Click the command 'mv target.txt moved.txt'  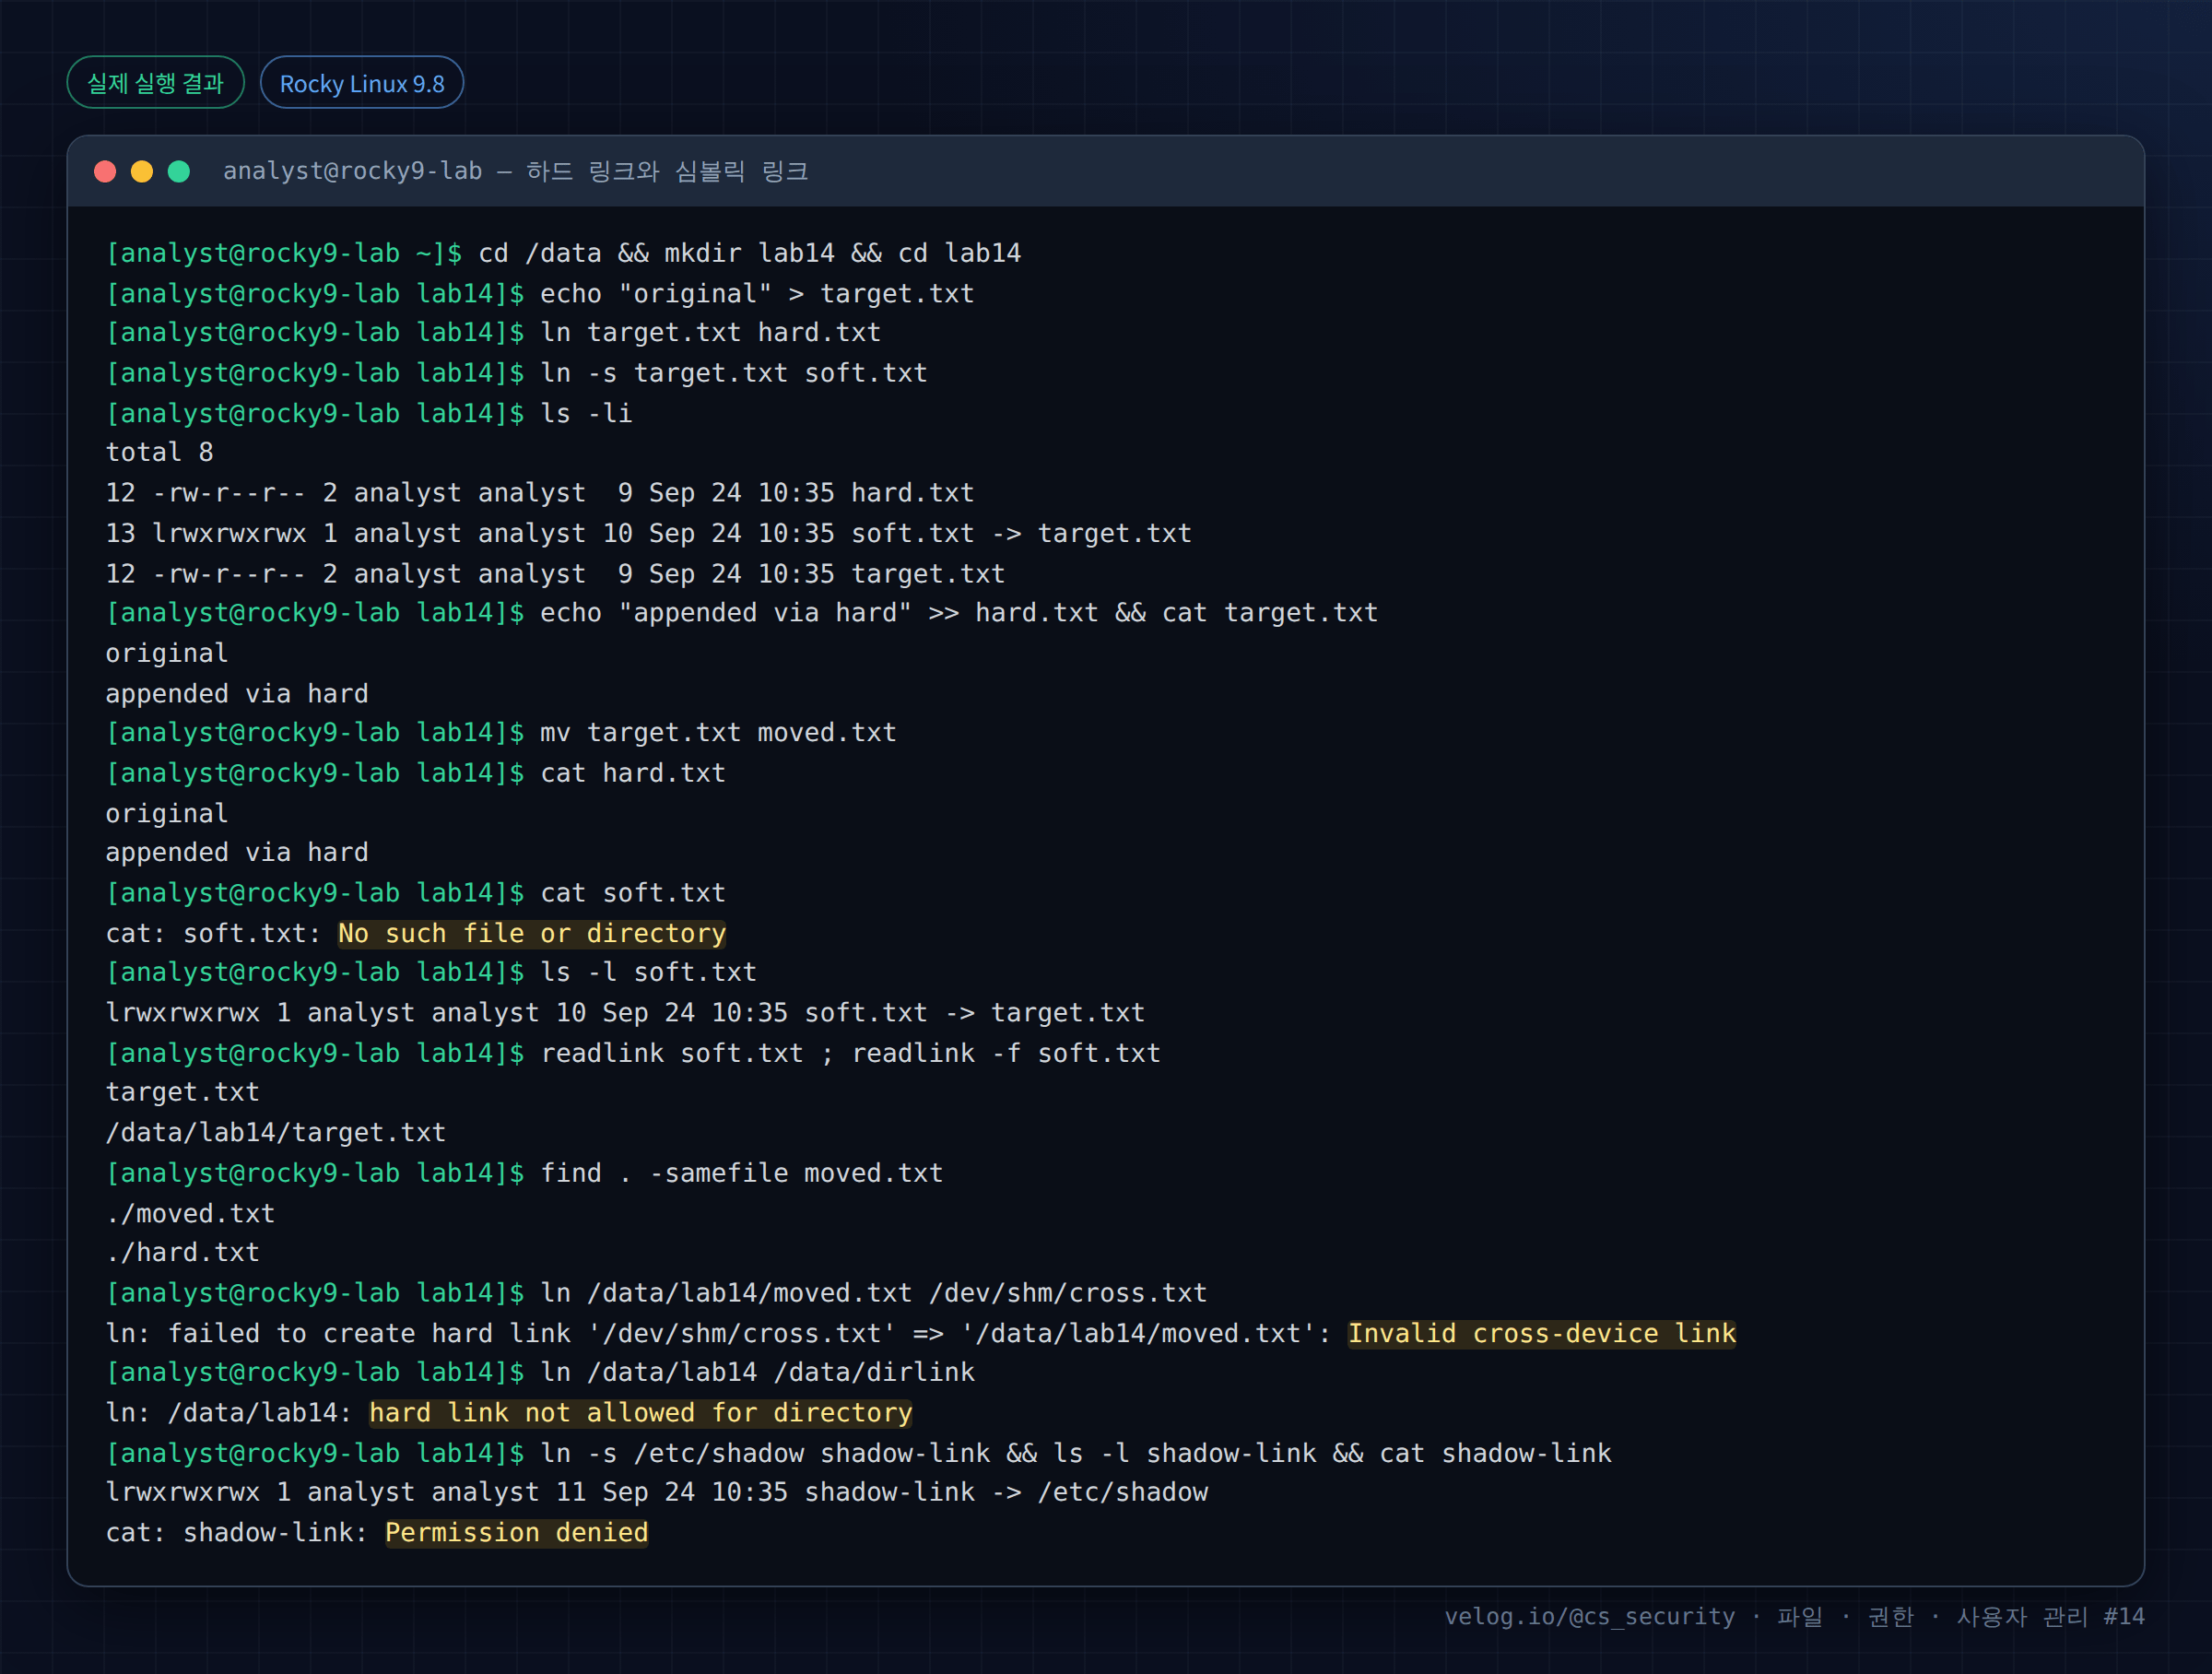(x=718, y=733)
